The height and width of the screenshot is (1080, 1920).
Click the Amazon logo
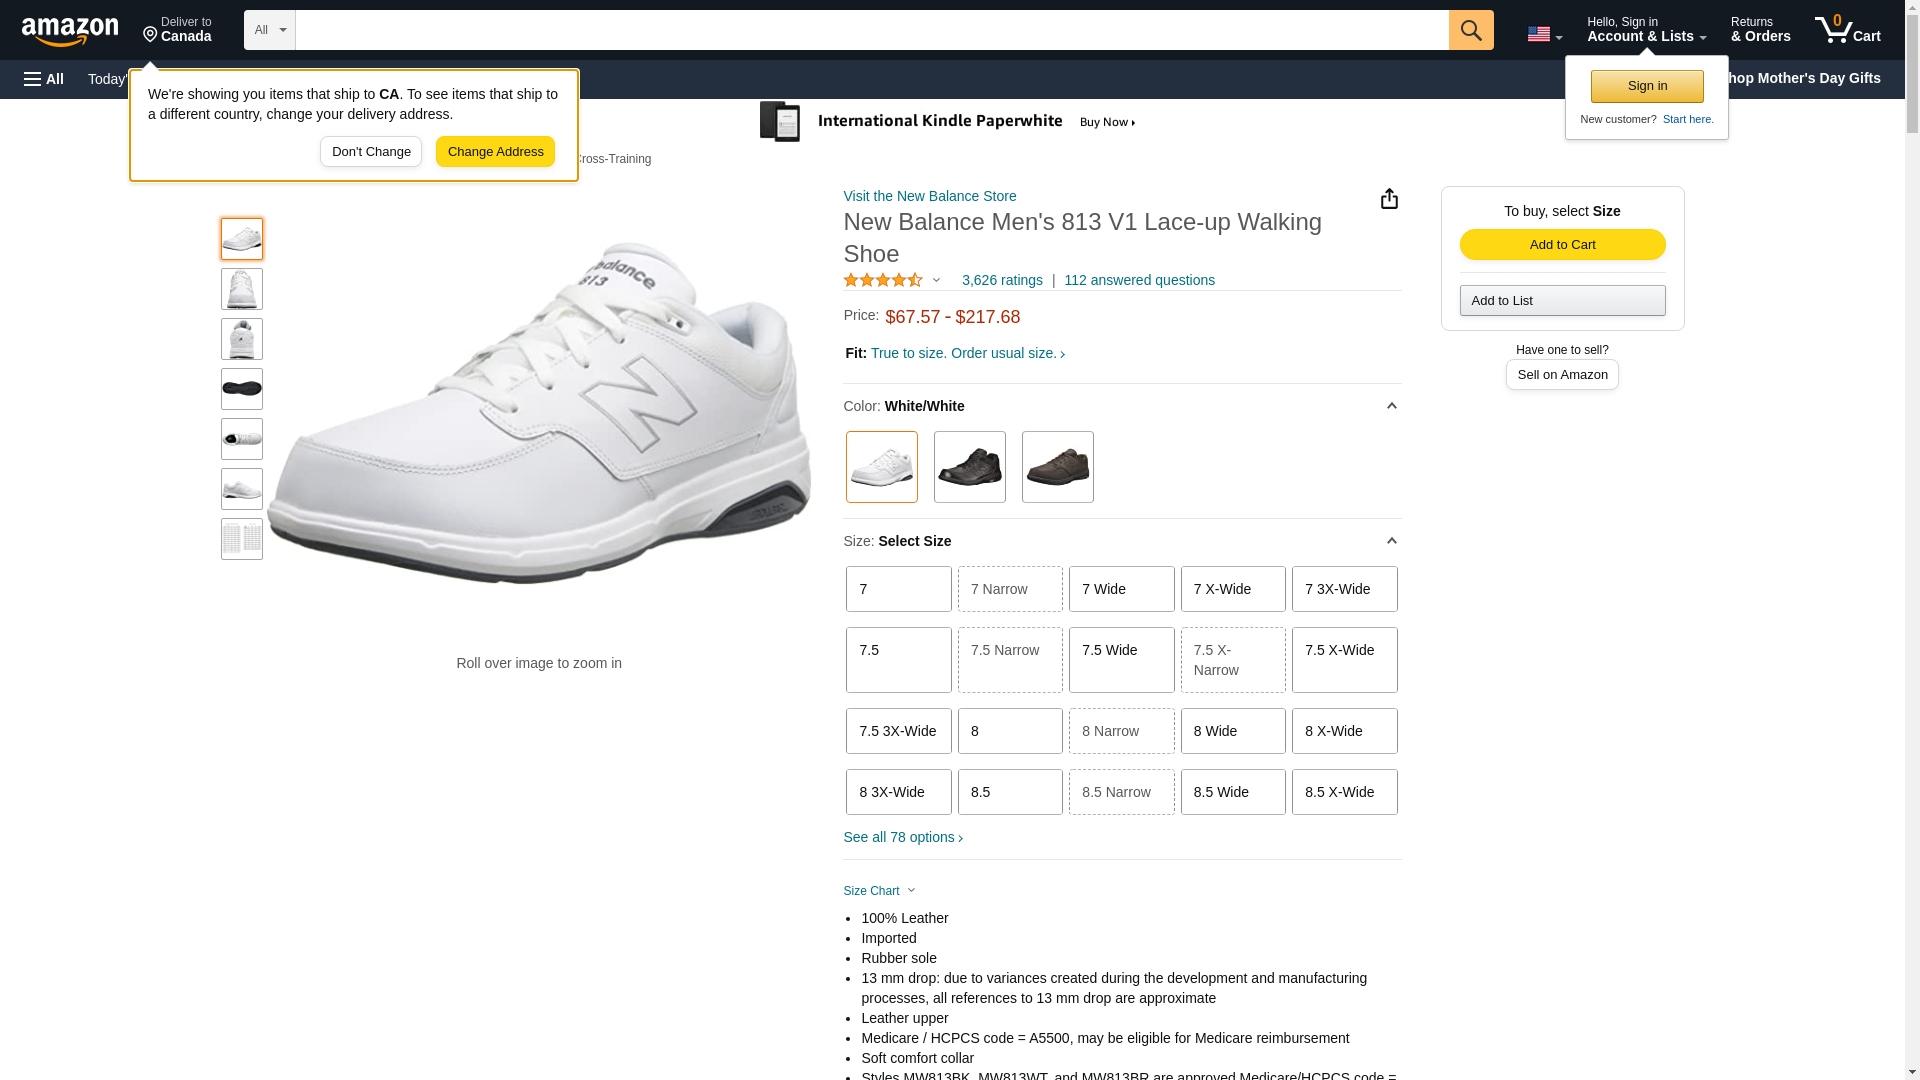point(70,31)
